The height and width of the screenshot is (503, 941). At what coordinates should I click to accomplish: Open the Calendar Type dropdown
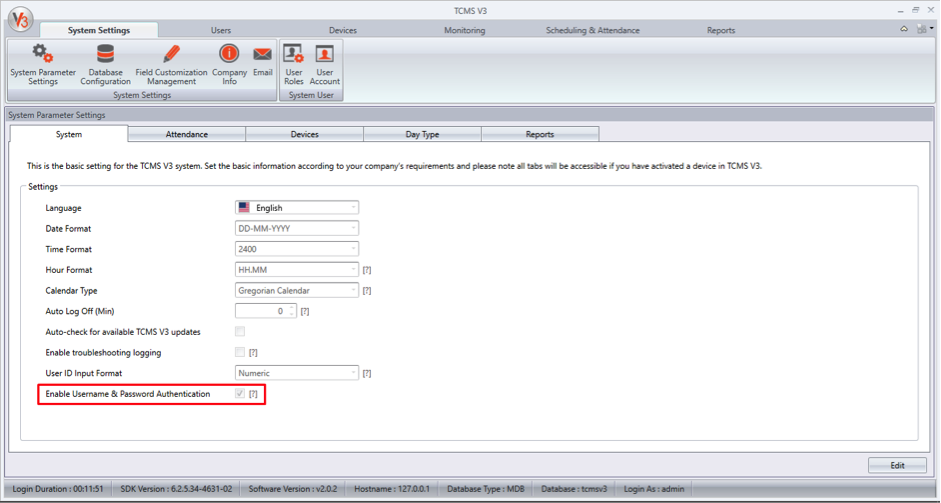click(x=297, y=291)
